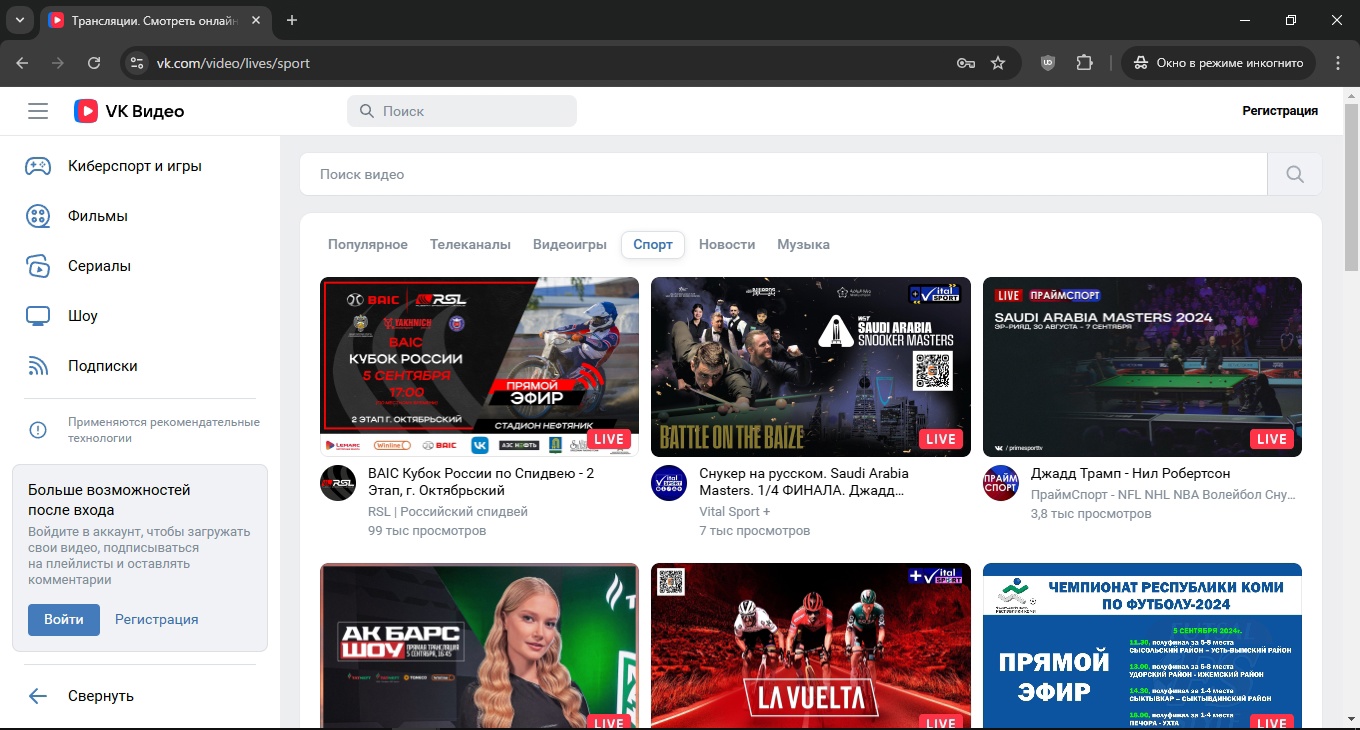Select Киберспорт и игры in sidebar
1360x730 pixels.
[x=135, y=166]
